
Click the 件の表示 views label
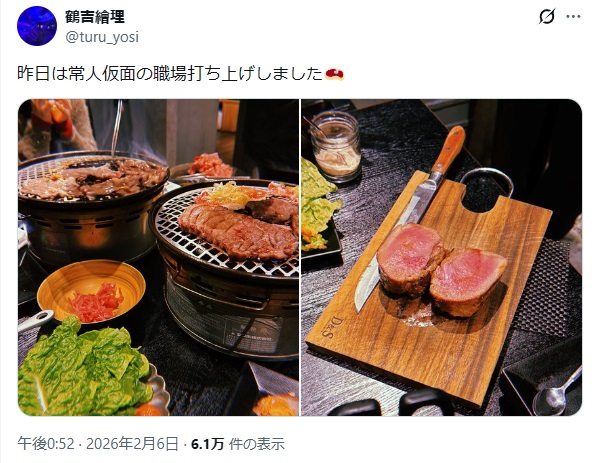(257, 444)
